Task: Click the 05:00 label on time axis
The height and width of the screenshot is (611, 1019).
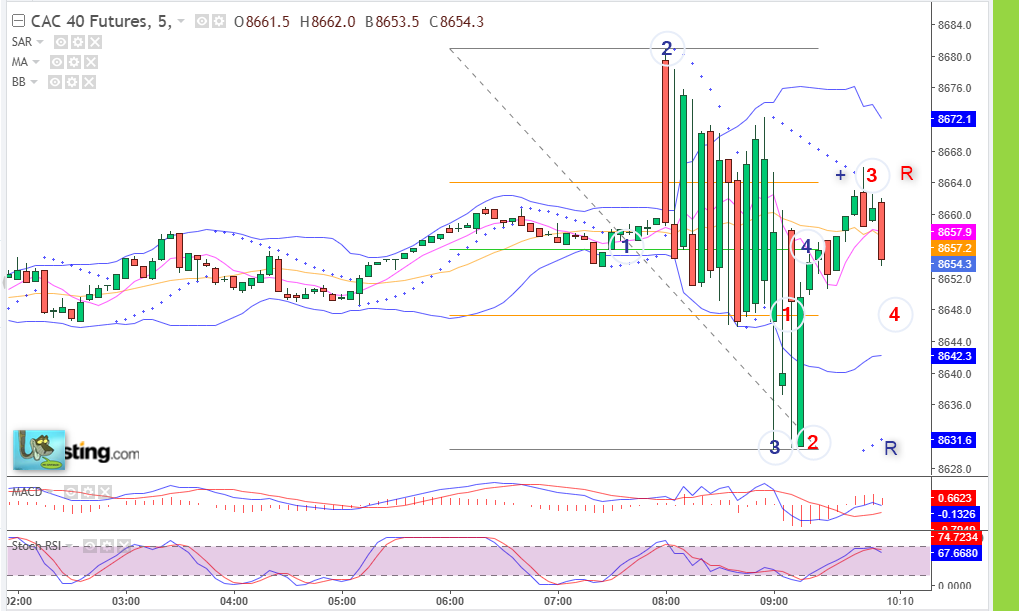Action: click(342, 601)
